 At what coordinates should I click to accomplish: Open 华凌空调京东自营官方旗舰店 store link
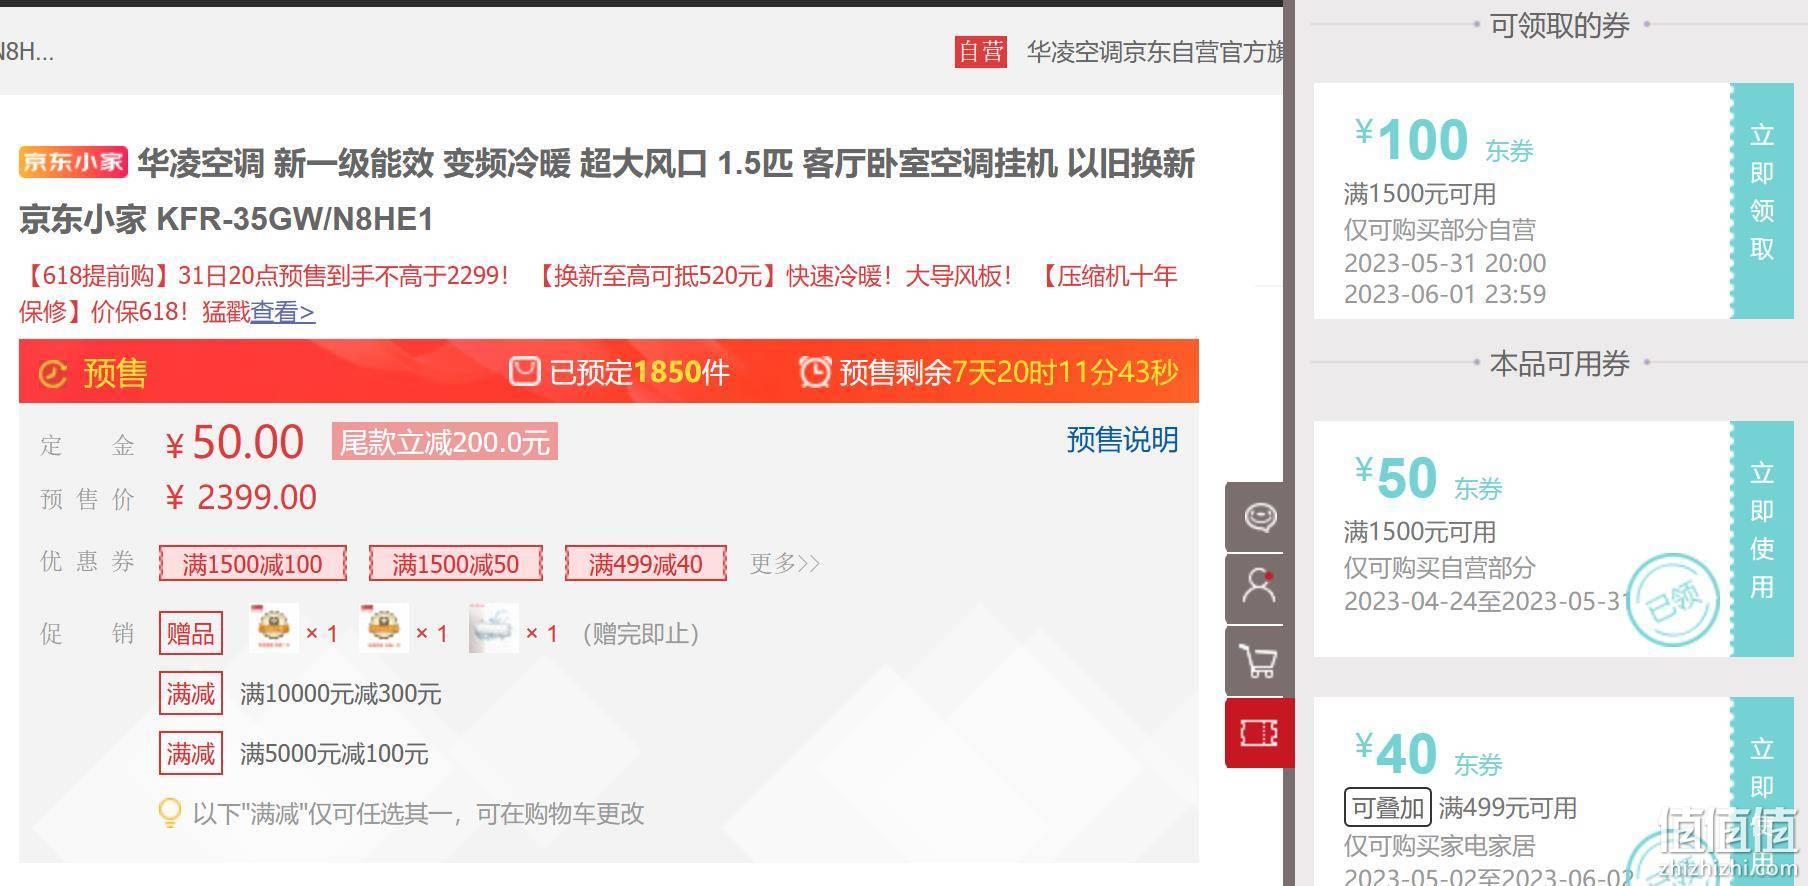[1155, 52]
